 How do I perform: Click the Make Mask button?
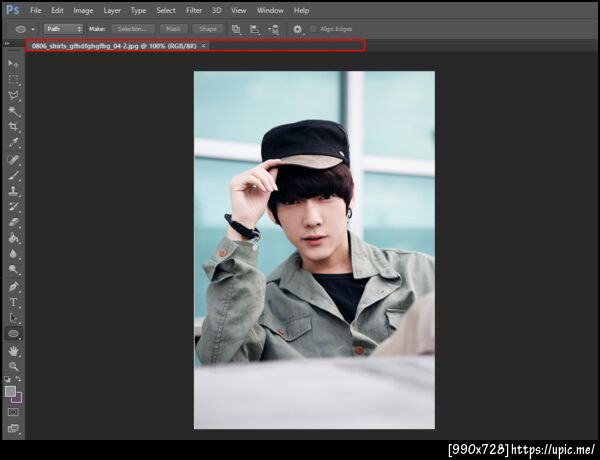coord(173,29)
